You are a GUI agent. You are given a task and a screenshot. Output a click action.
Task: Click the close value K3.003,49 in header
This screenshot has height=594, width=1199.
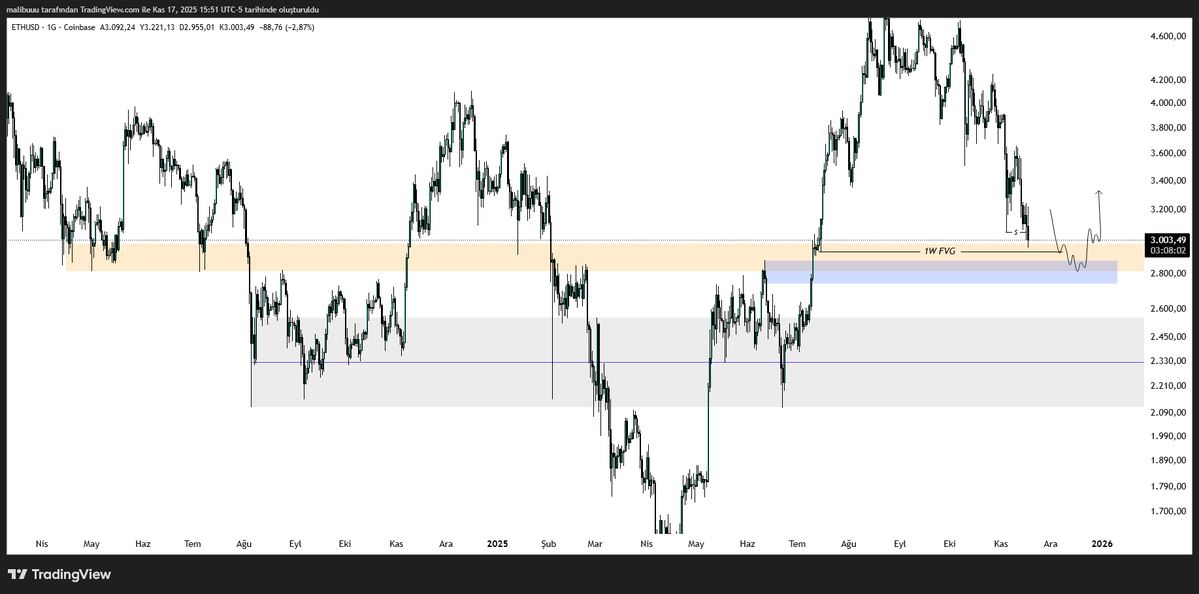pyautogui.click(x=236, y=27)
